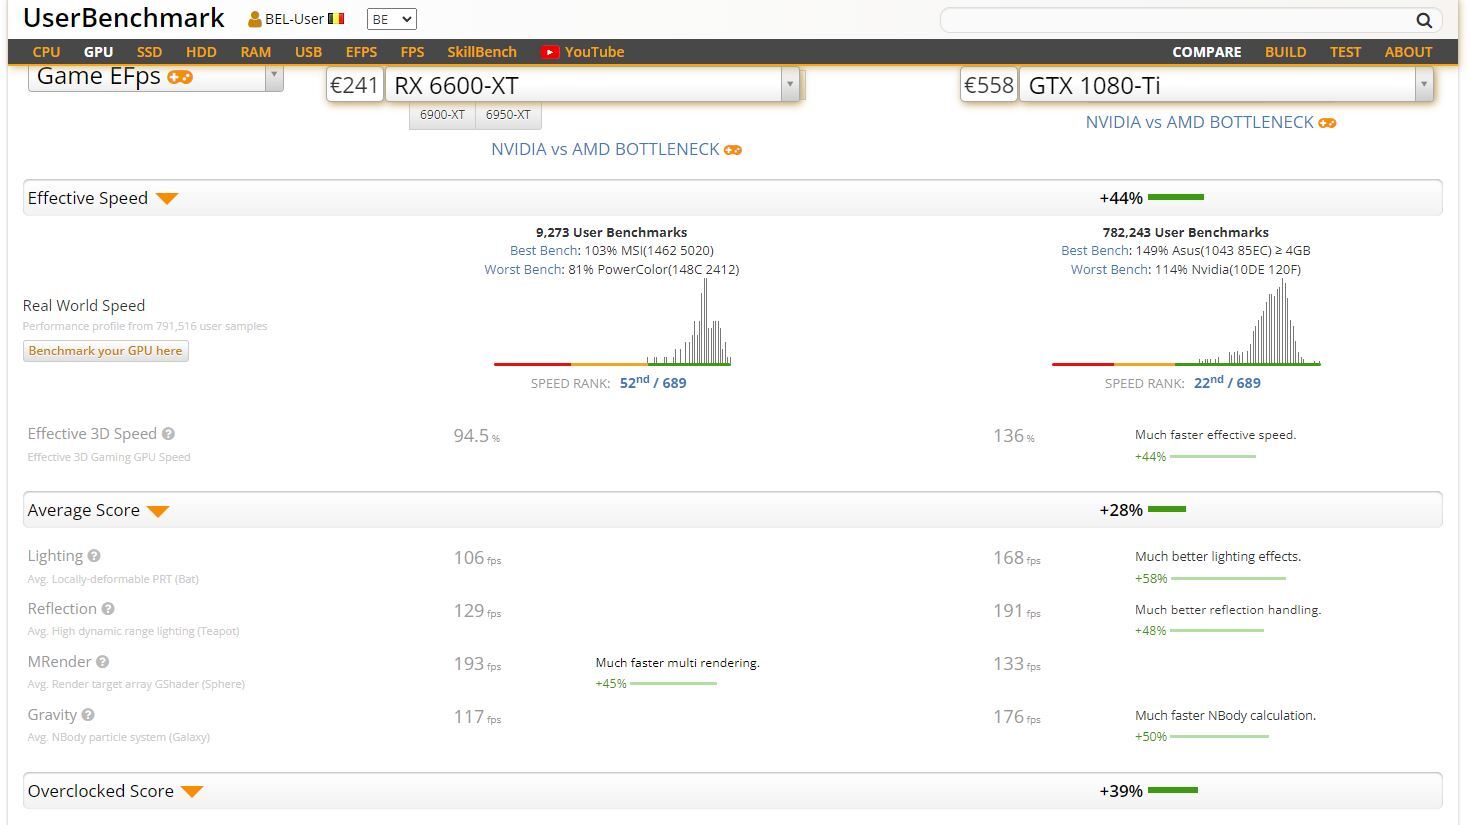The image size is (1471, 825).
Task: Click gamepad icon under GTX 1080-Ti bottleneck link
Action: click(1327, 123)
